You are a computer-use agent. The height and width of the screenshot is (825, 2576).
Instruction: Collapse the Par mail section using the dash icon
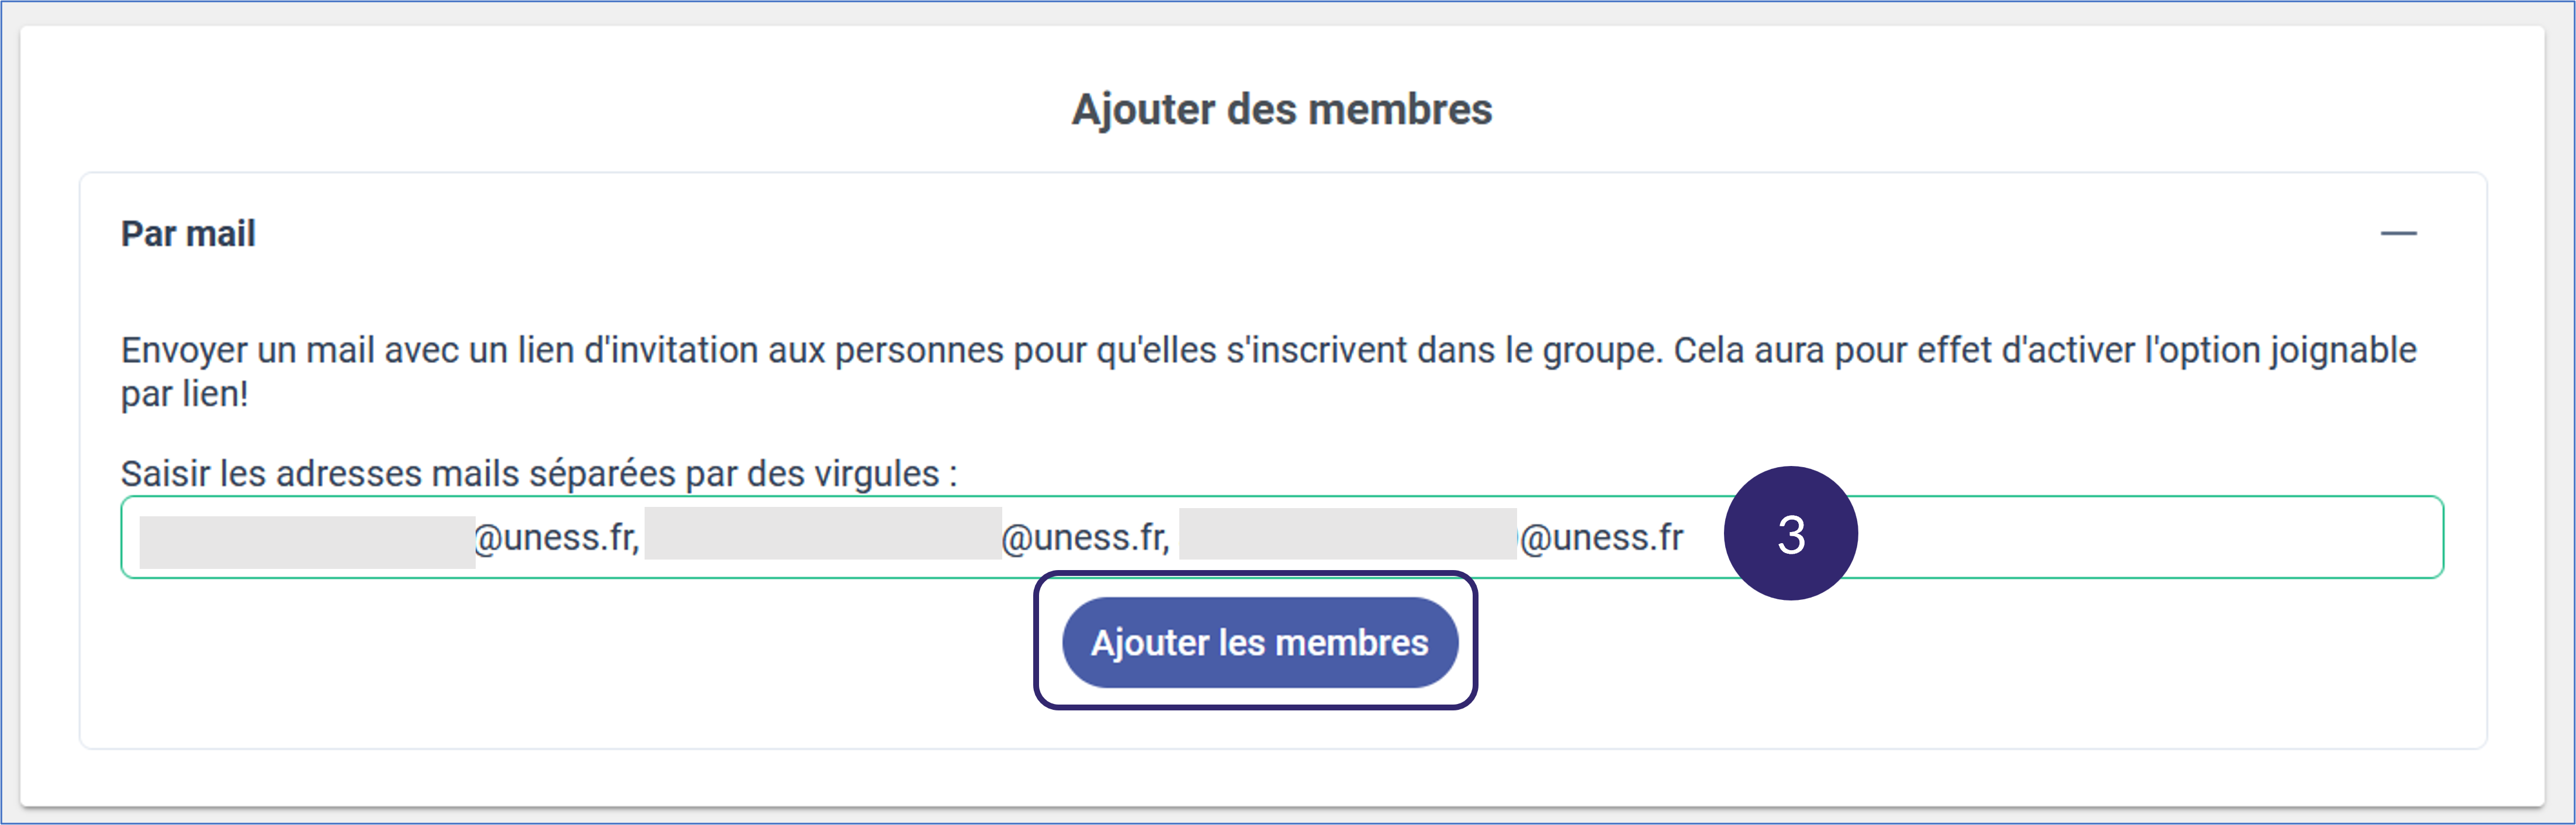2397,234
